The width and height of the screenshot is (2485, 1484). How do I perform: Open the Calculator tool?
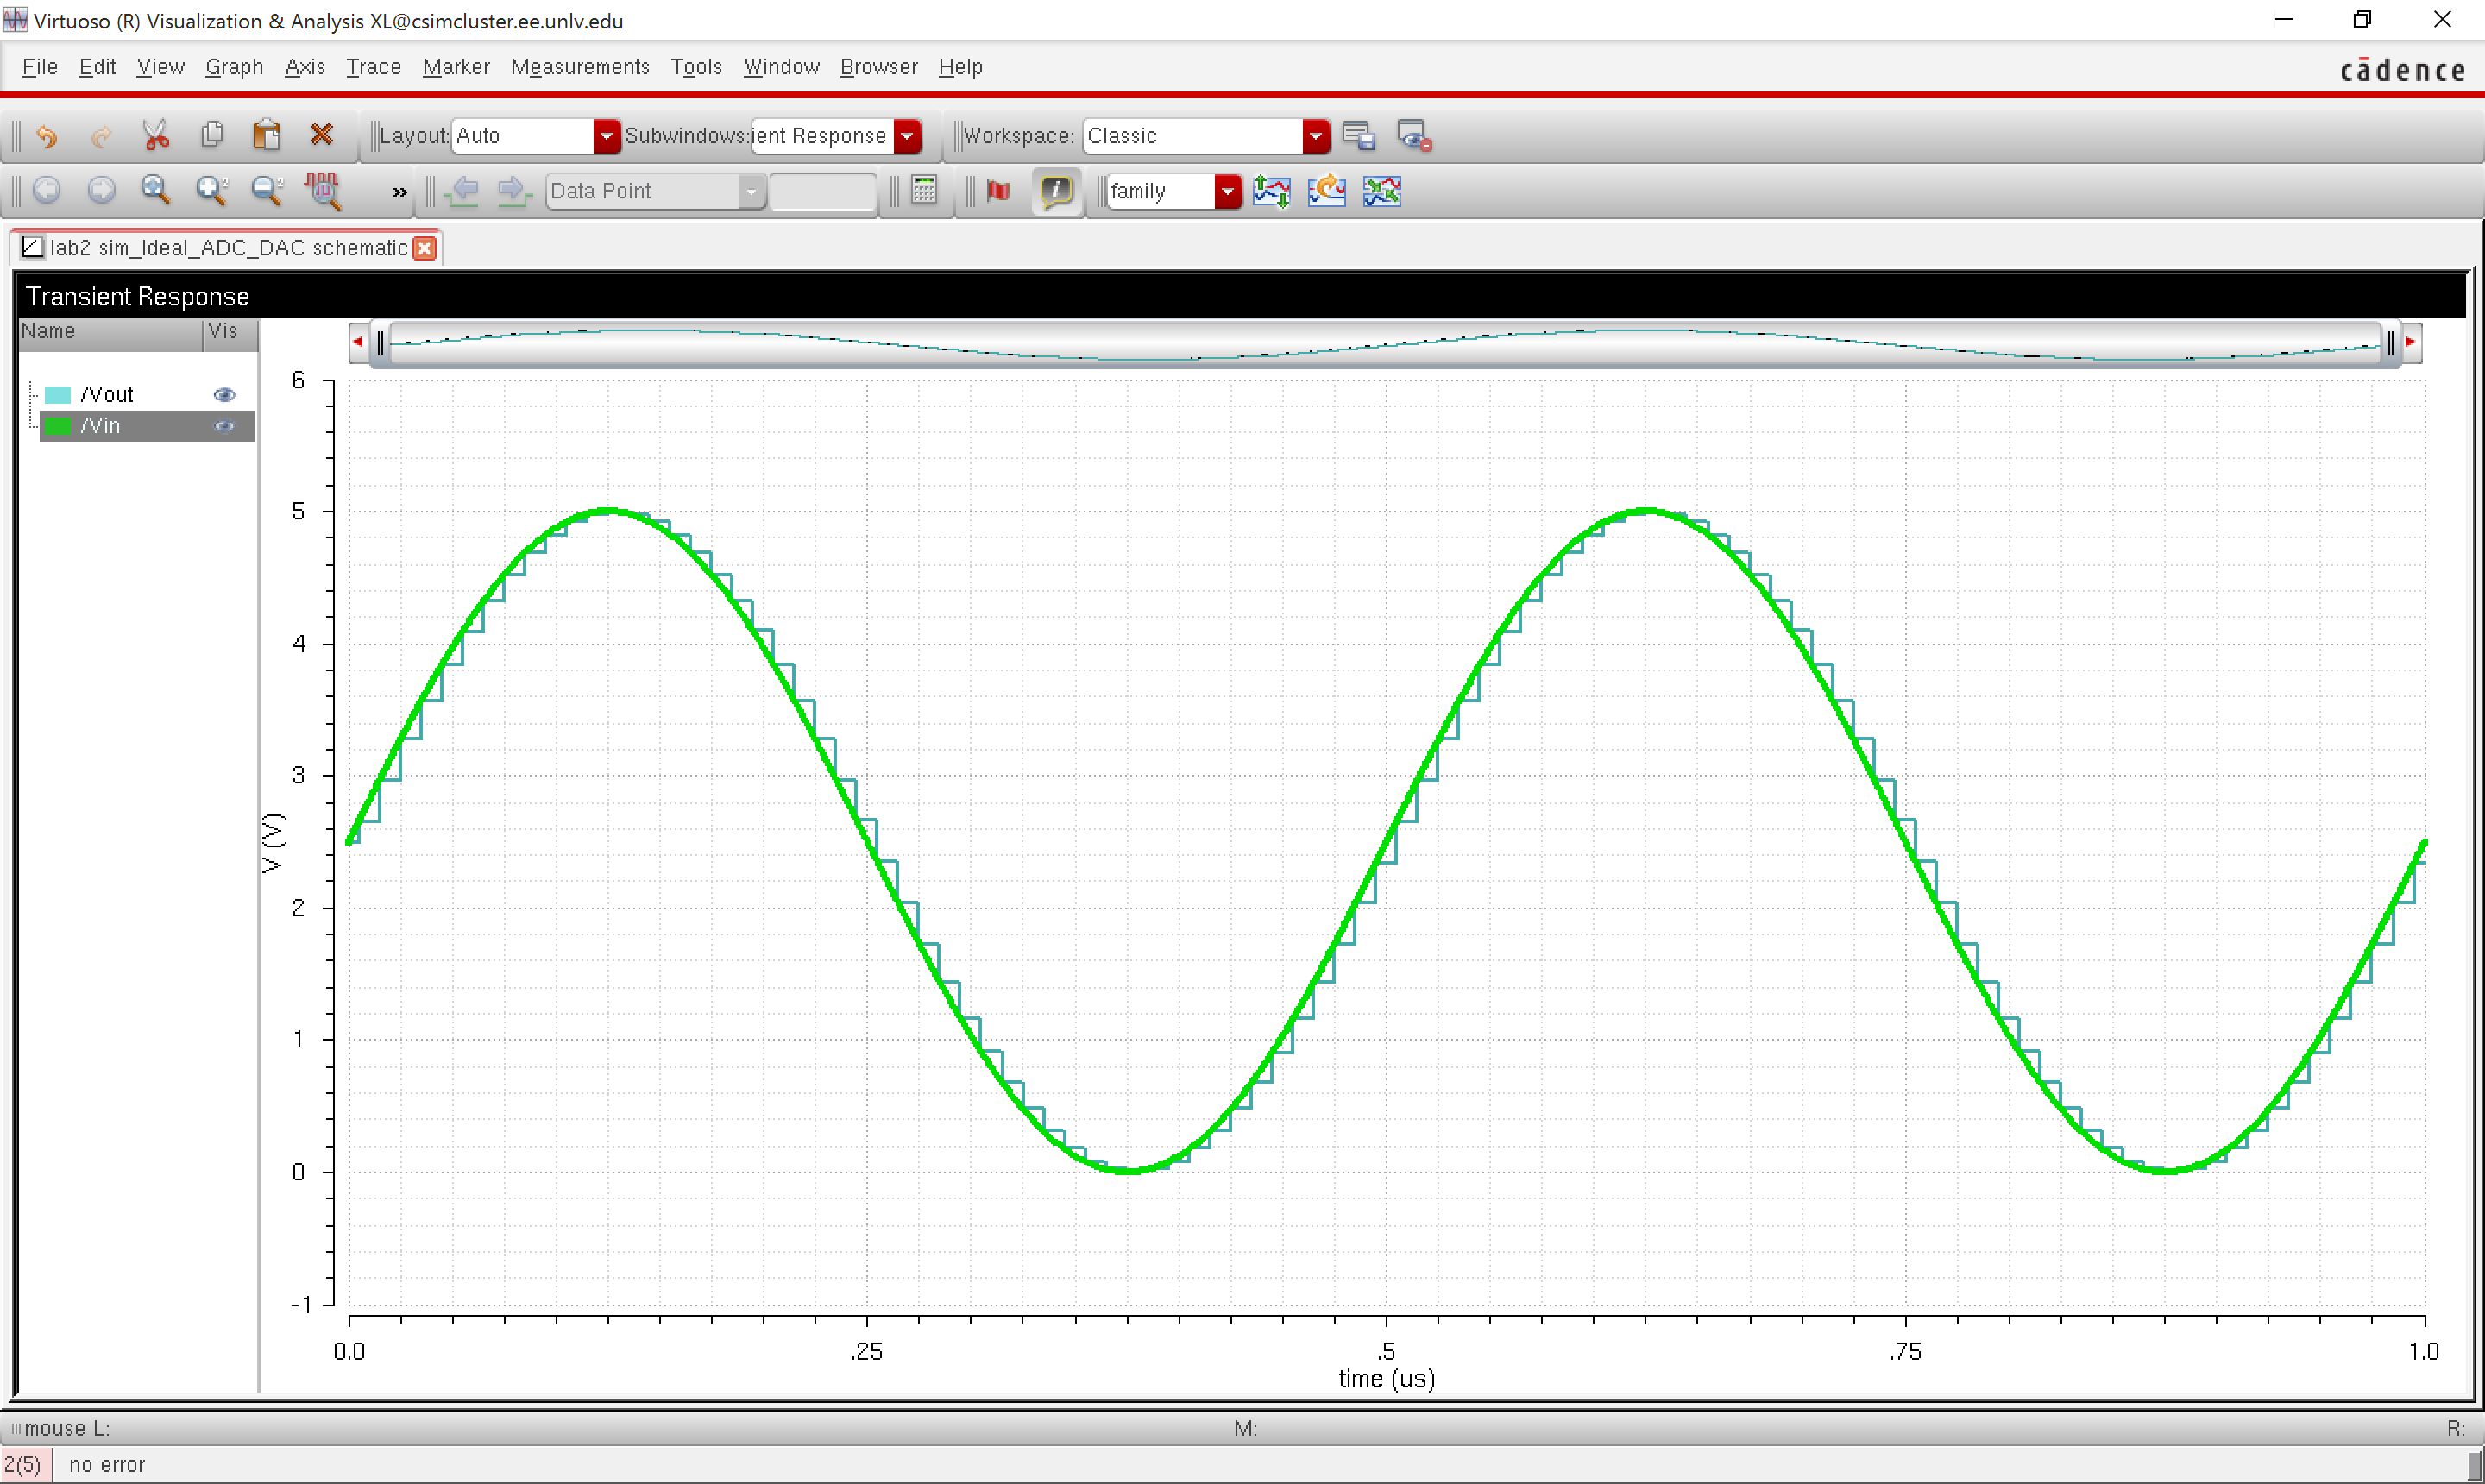coord(923,191)
